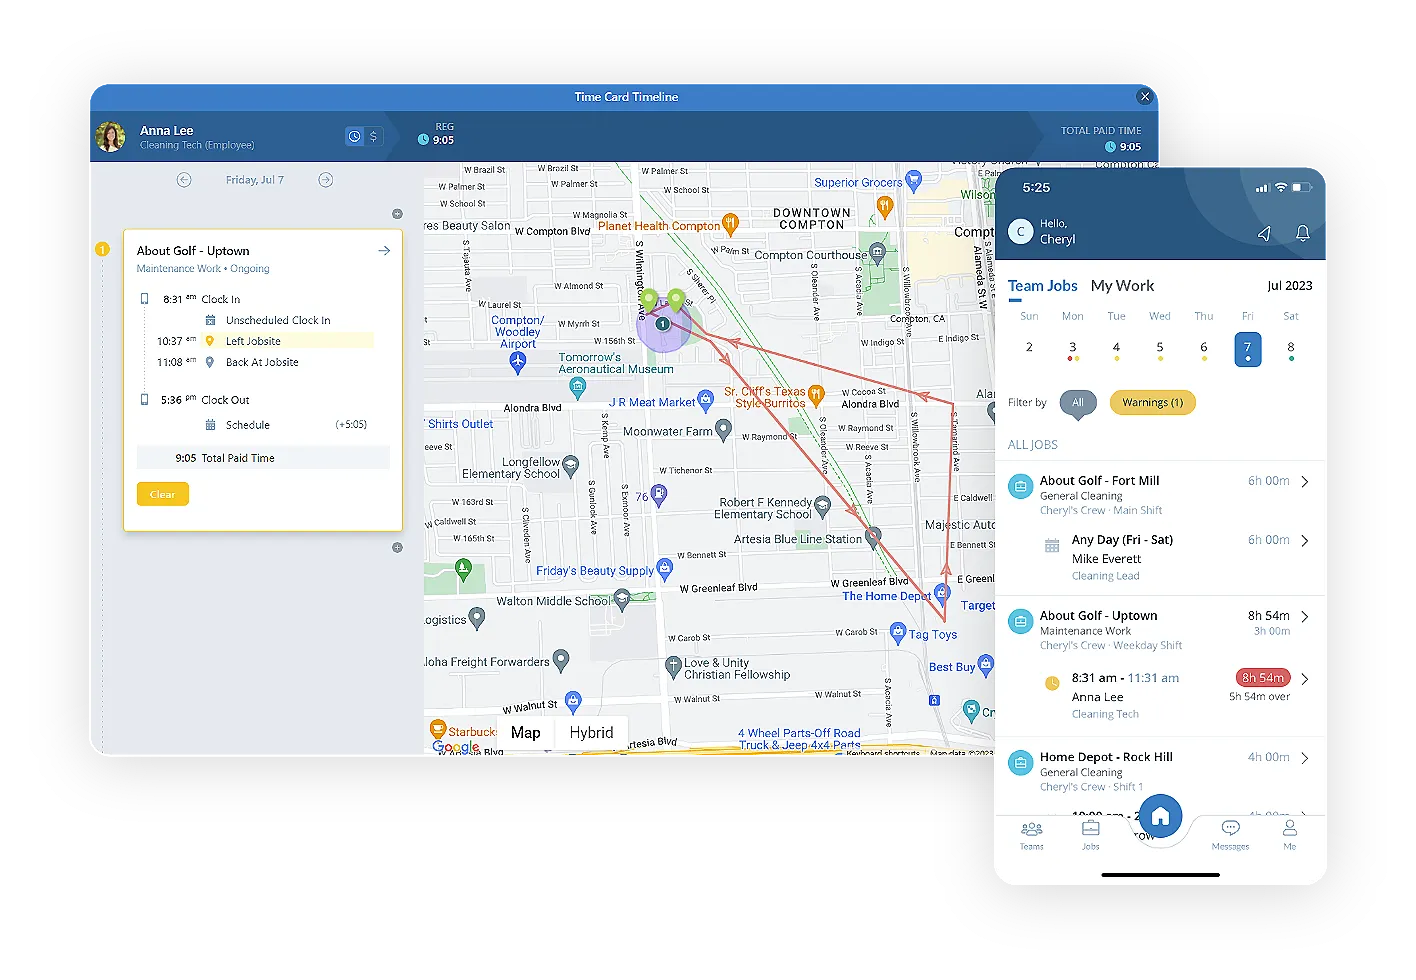
Task: Click Superior Grocers map label
Action: click(x=858, y=183)
